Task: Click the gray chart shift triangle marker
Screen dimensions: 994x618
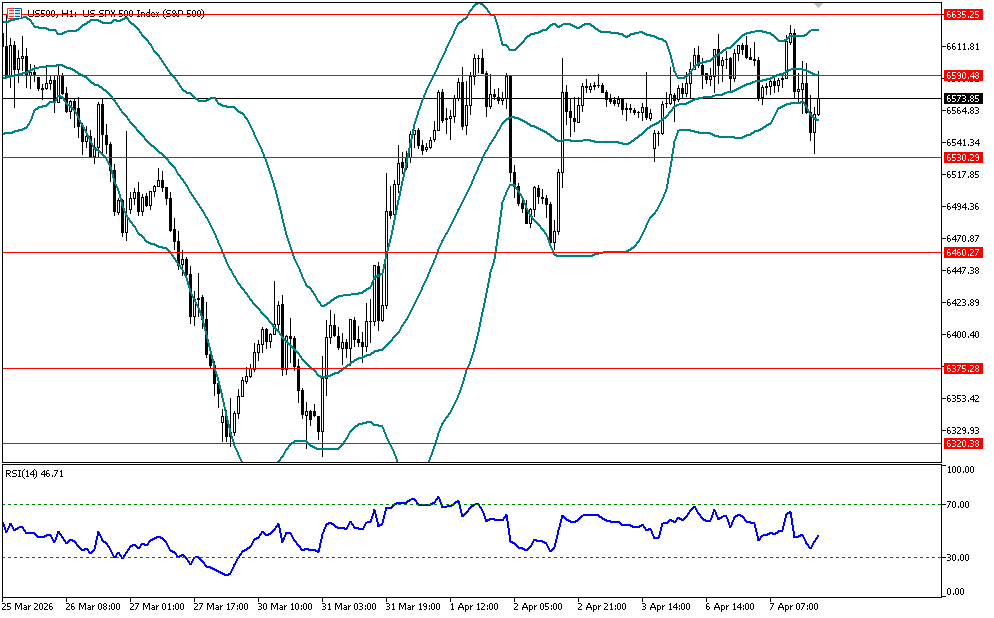Action: (820, 6)
